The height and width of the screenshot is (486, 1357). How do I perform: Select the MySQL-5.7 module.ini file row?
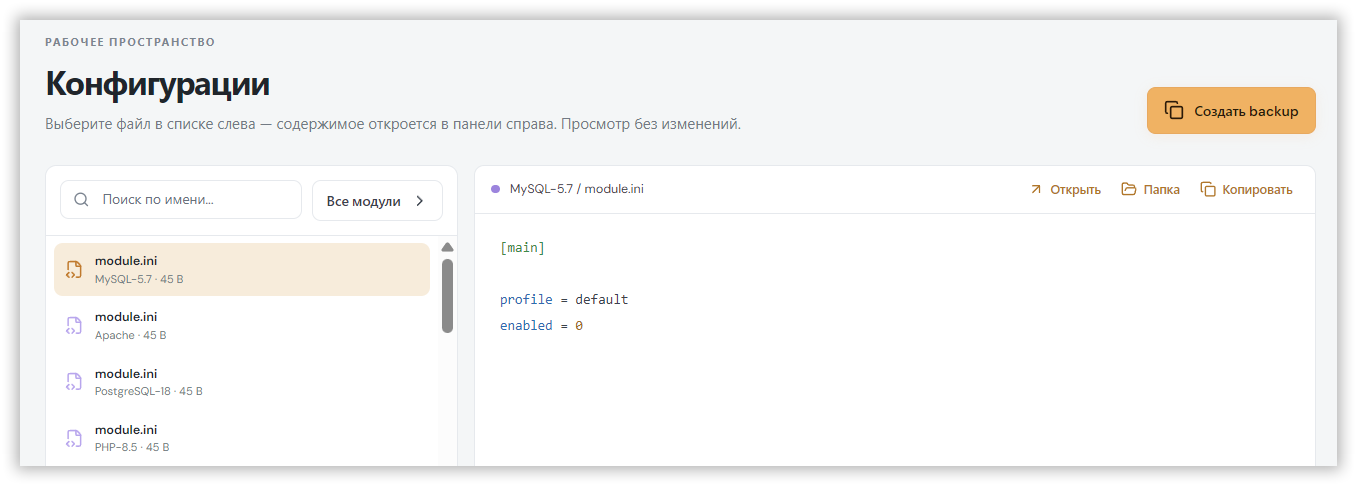(242, 270)
